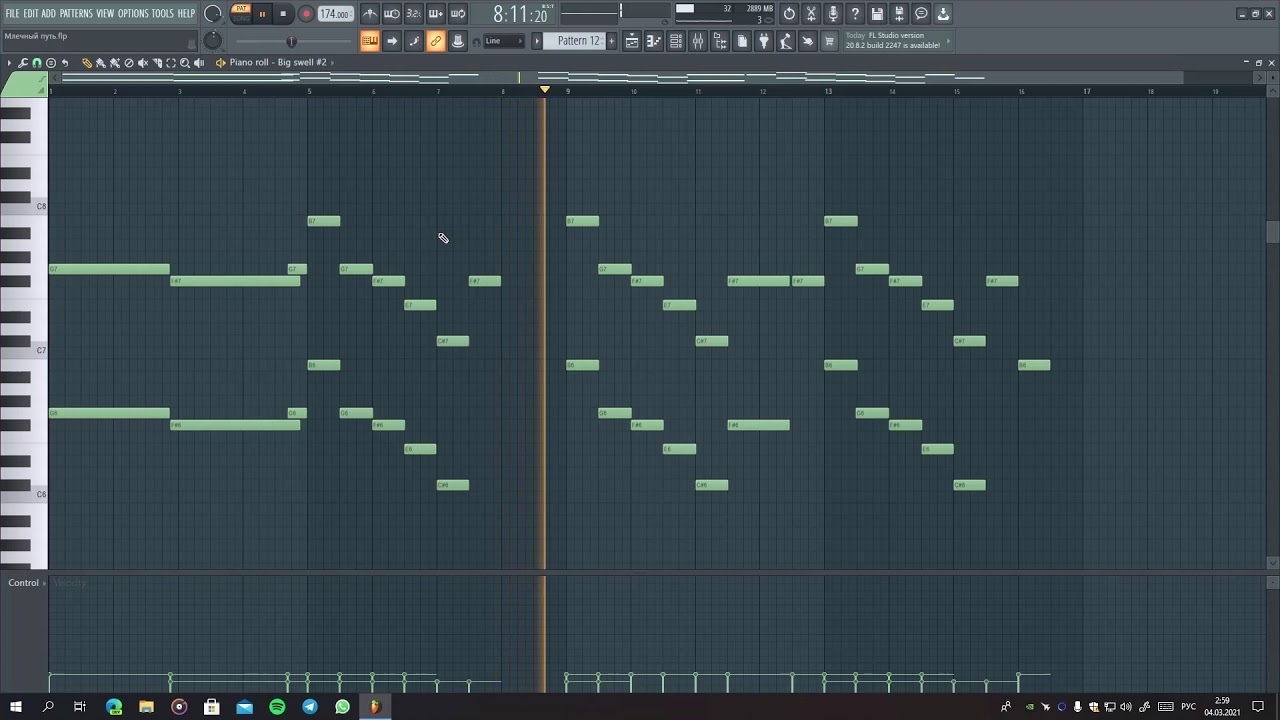Toggle step editing mode
1280x720 pixels.
414,41
